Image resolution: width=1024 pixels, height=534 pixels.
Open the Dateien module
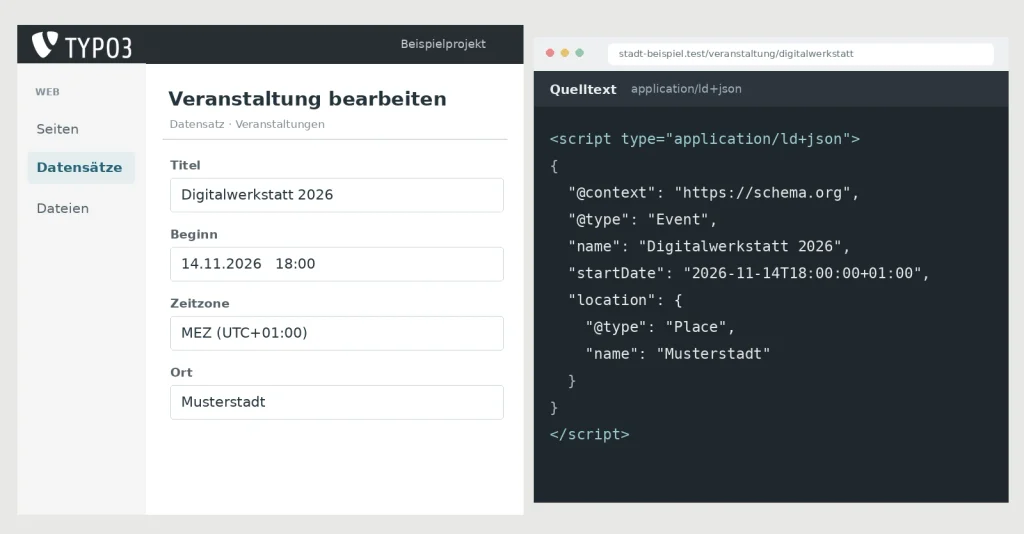coord(63,208)
